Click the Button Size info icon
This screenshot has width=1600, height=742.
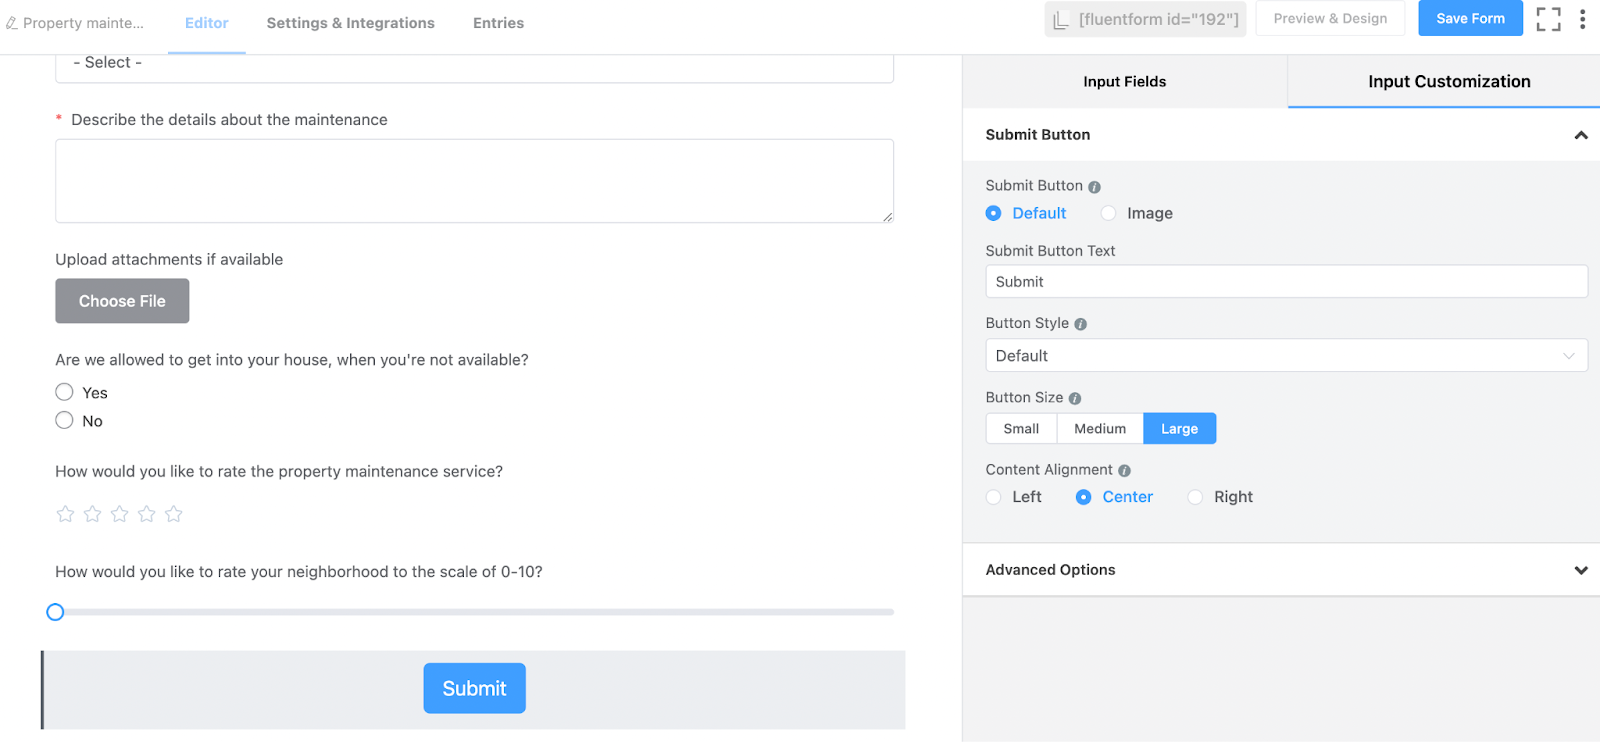pos(1075,398)
